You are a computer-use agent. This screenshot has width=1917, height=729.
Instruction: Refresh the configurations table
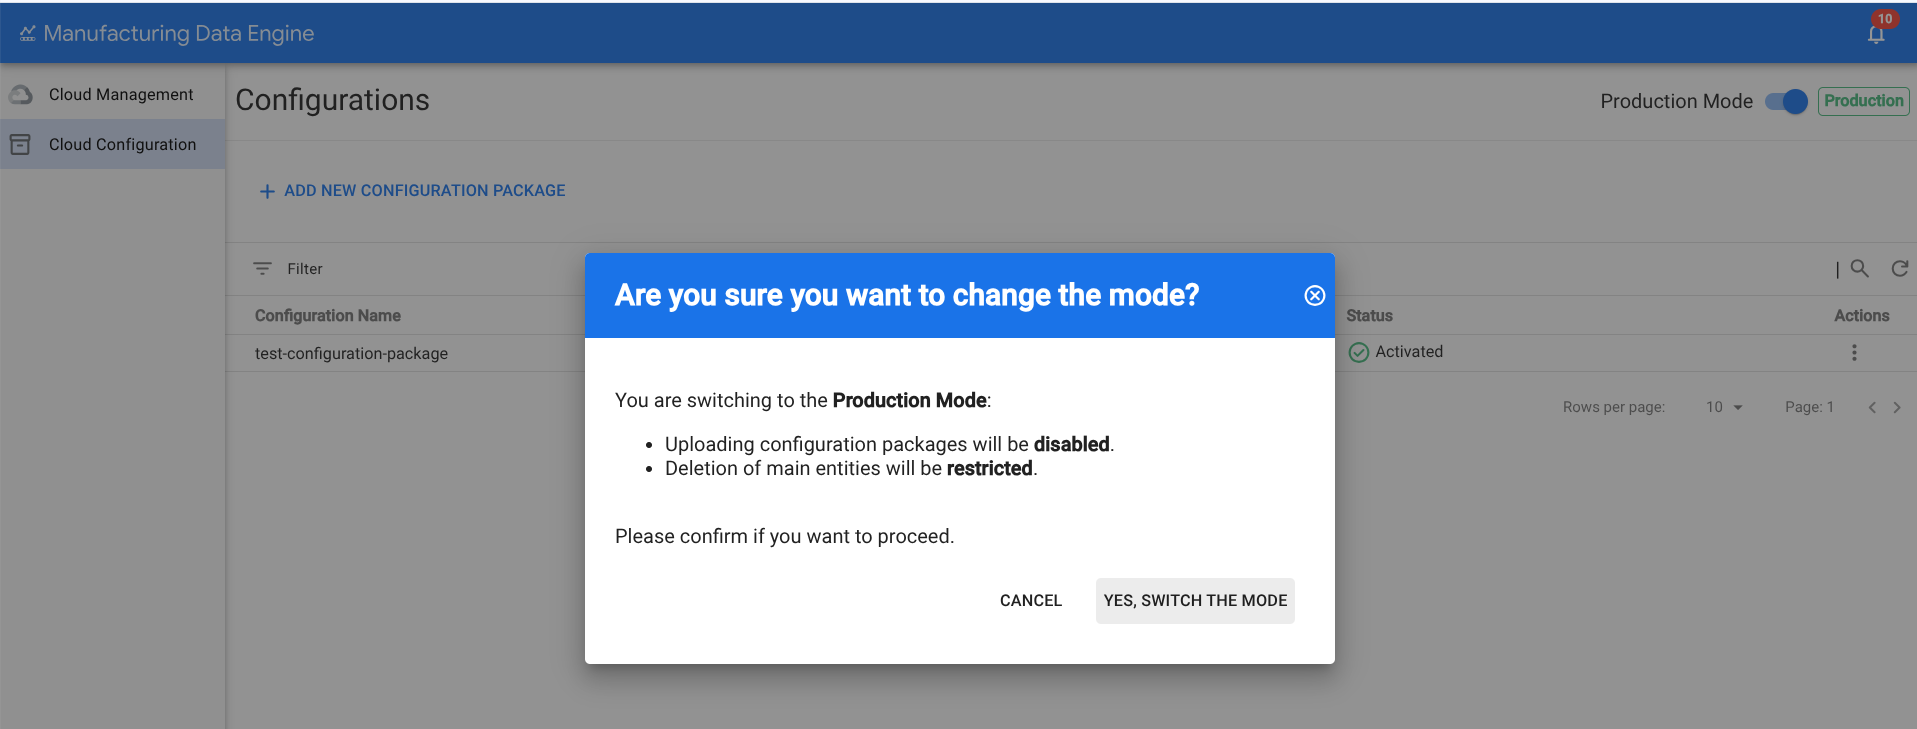pos(1899,268)
